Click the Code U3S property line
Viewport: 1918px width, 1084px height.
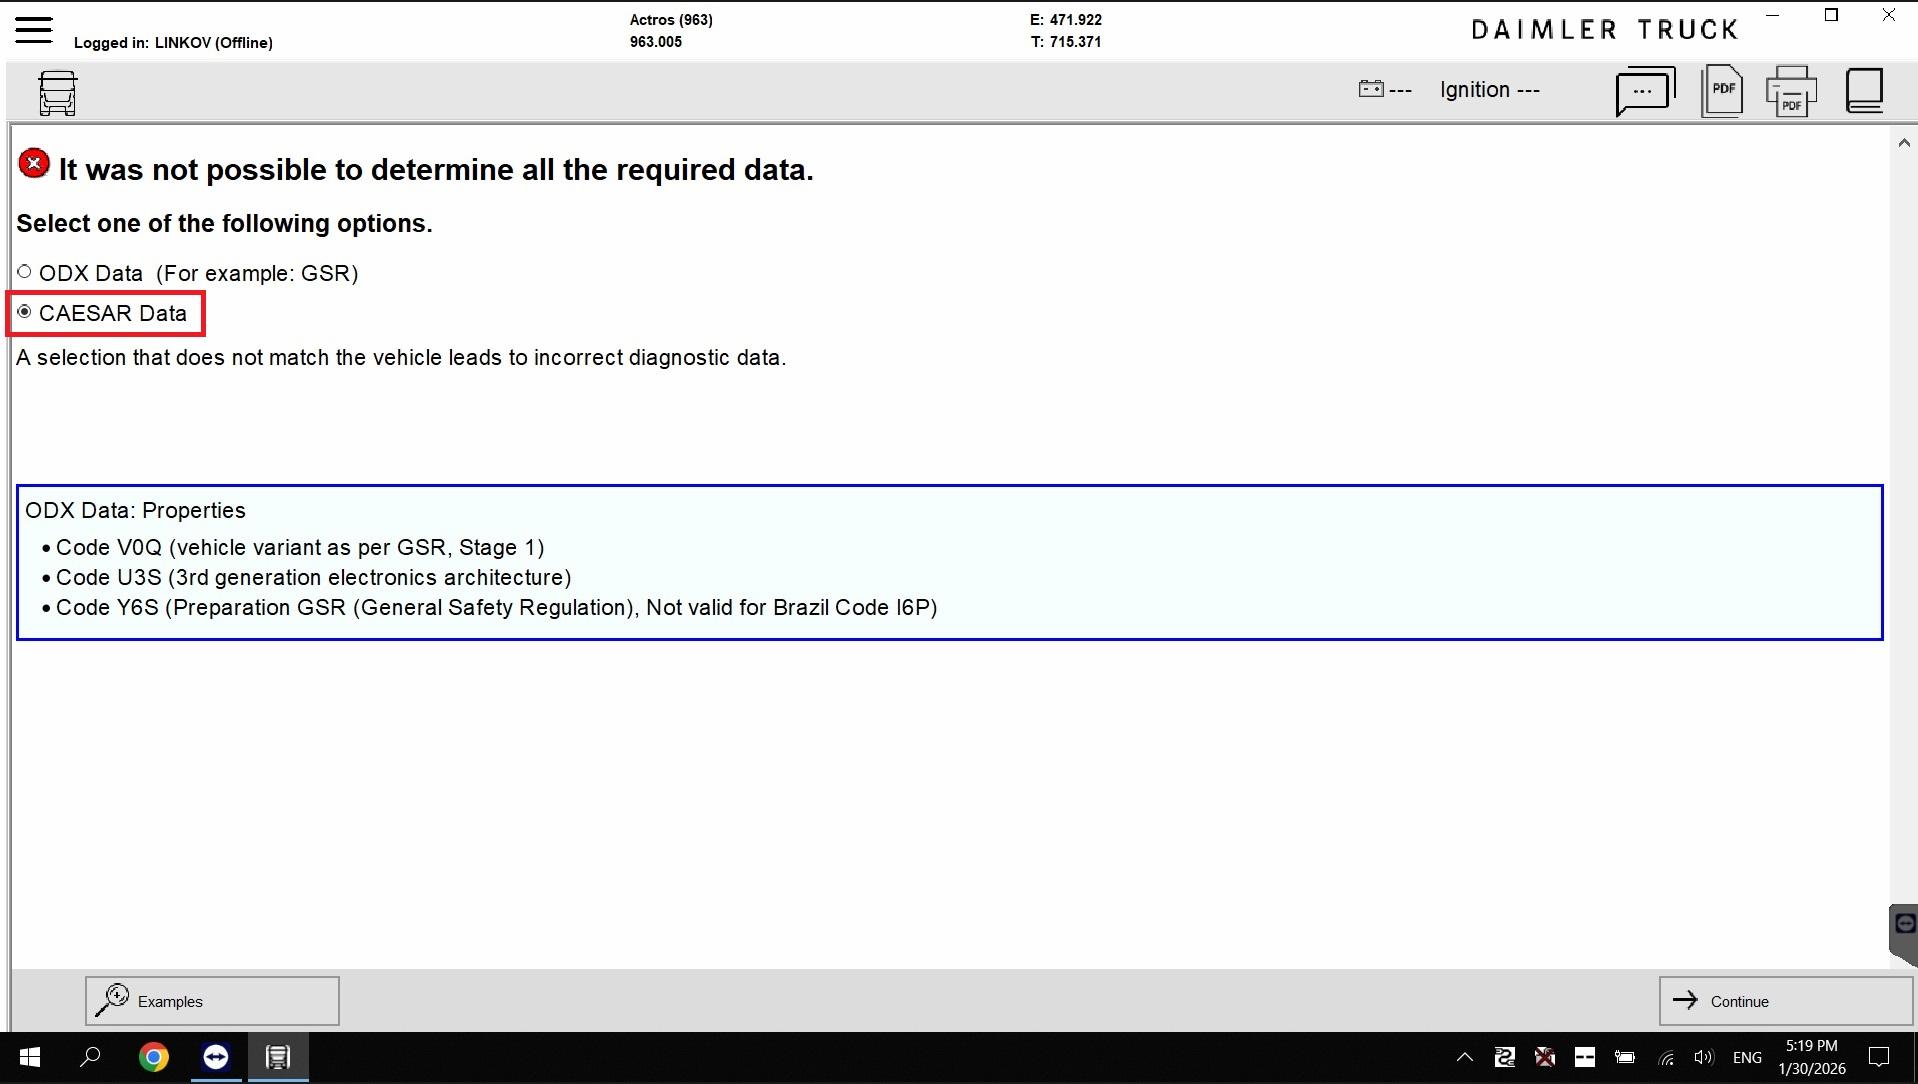[x=314, y=578]
